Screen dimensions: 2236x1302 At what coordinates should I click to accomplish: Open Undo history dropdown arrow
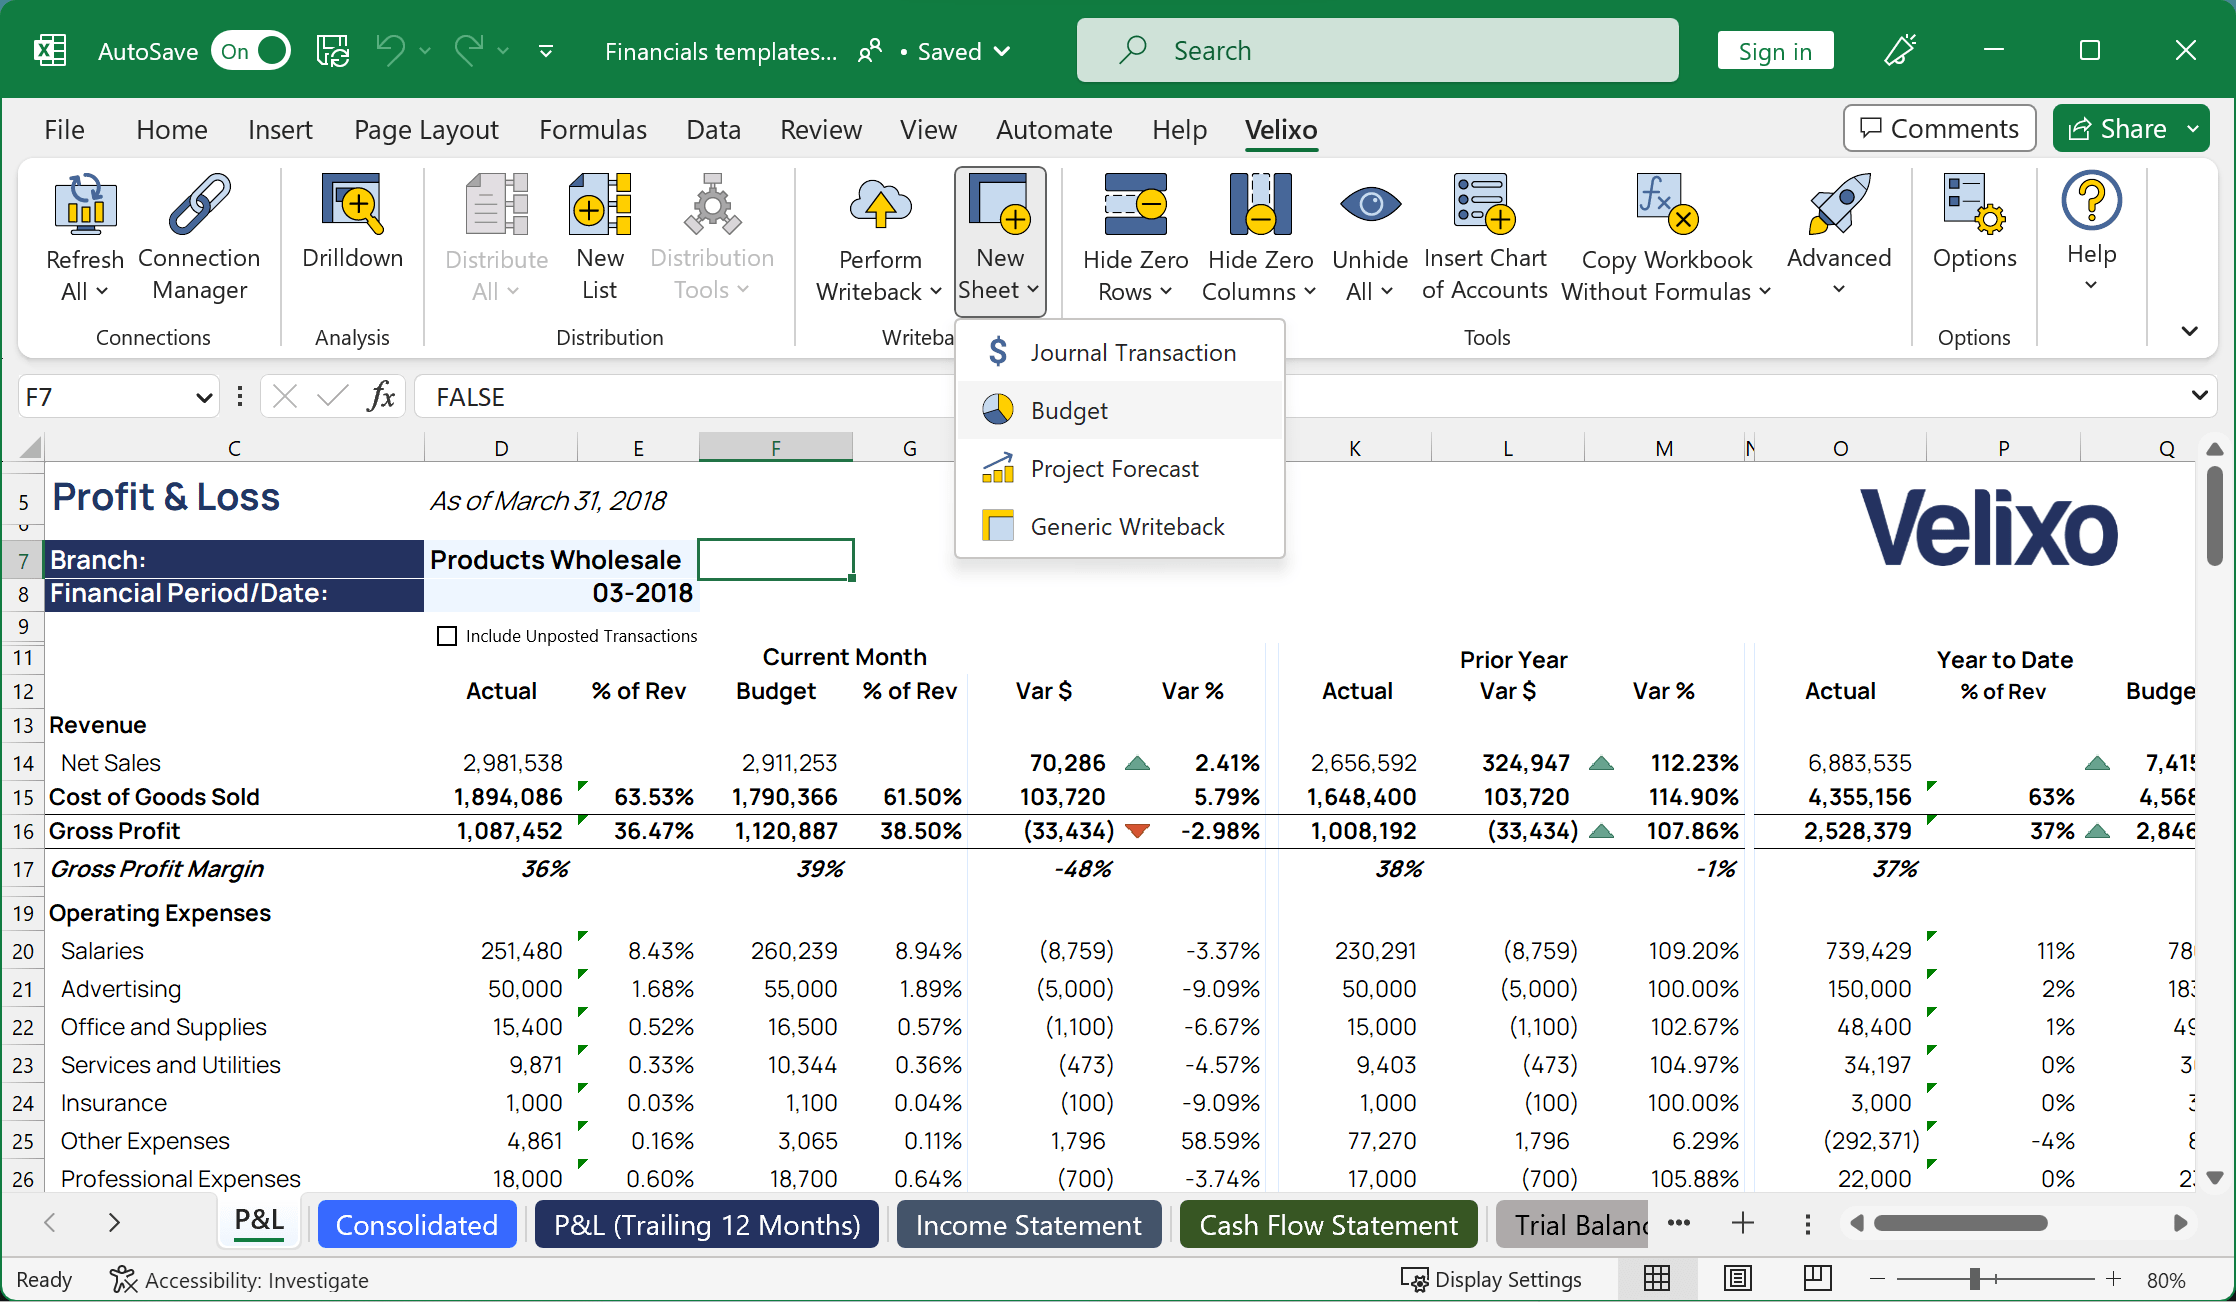[425, 50]
